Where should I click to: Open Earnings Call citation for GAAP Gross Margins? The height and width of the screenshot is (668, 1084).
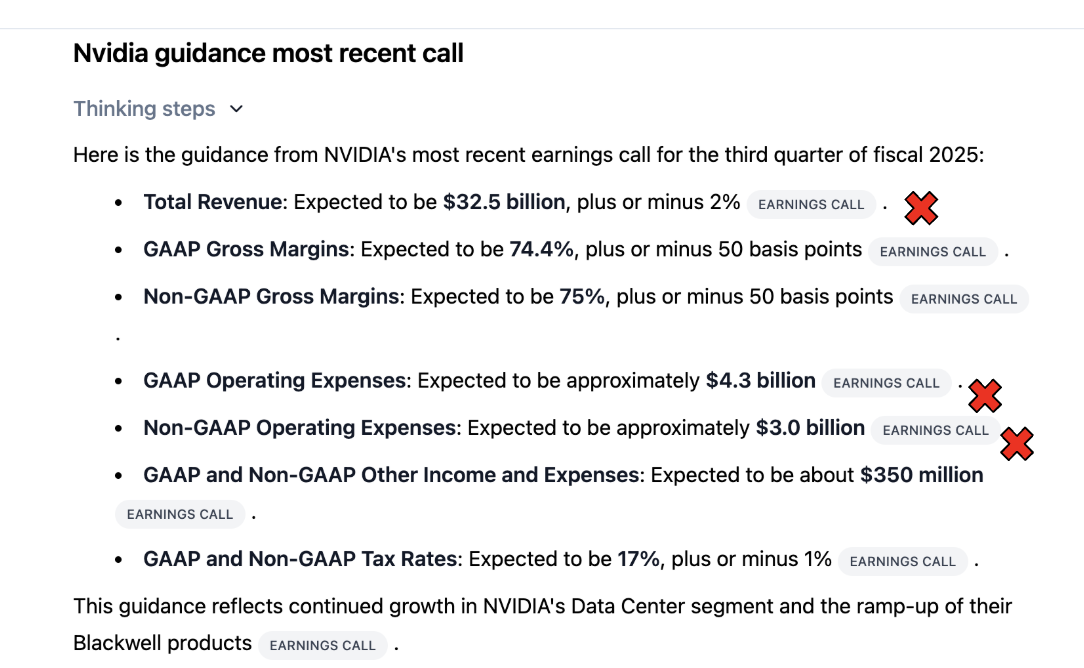pyautogui.click(x=932, y=251)
